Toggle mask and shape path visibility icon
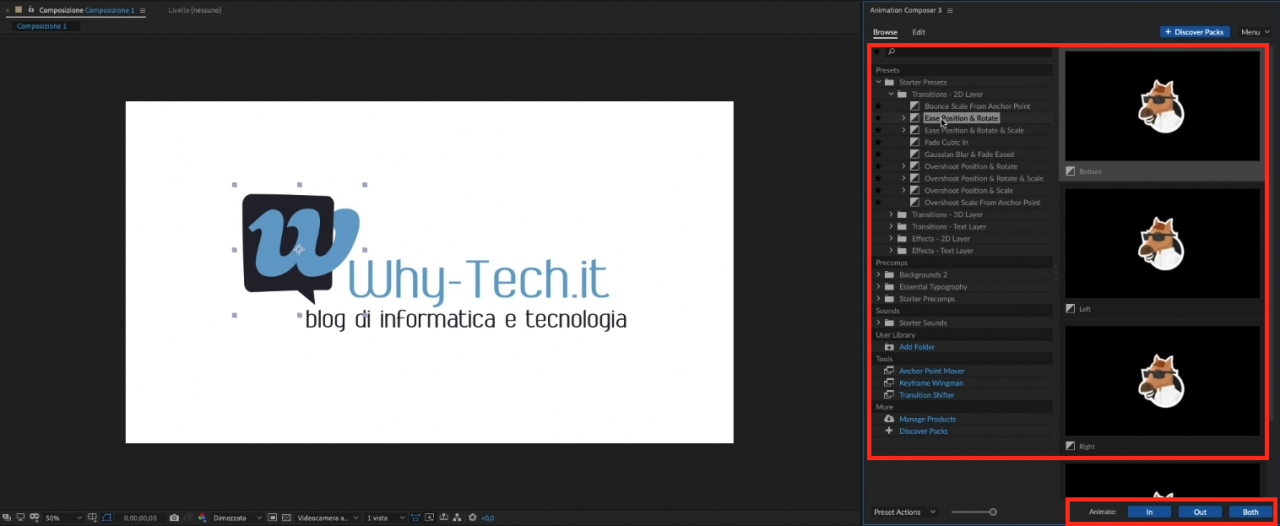This screenshot has width=1280, height=526. click(x=106, y=518)
